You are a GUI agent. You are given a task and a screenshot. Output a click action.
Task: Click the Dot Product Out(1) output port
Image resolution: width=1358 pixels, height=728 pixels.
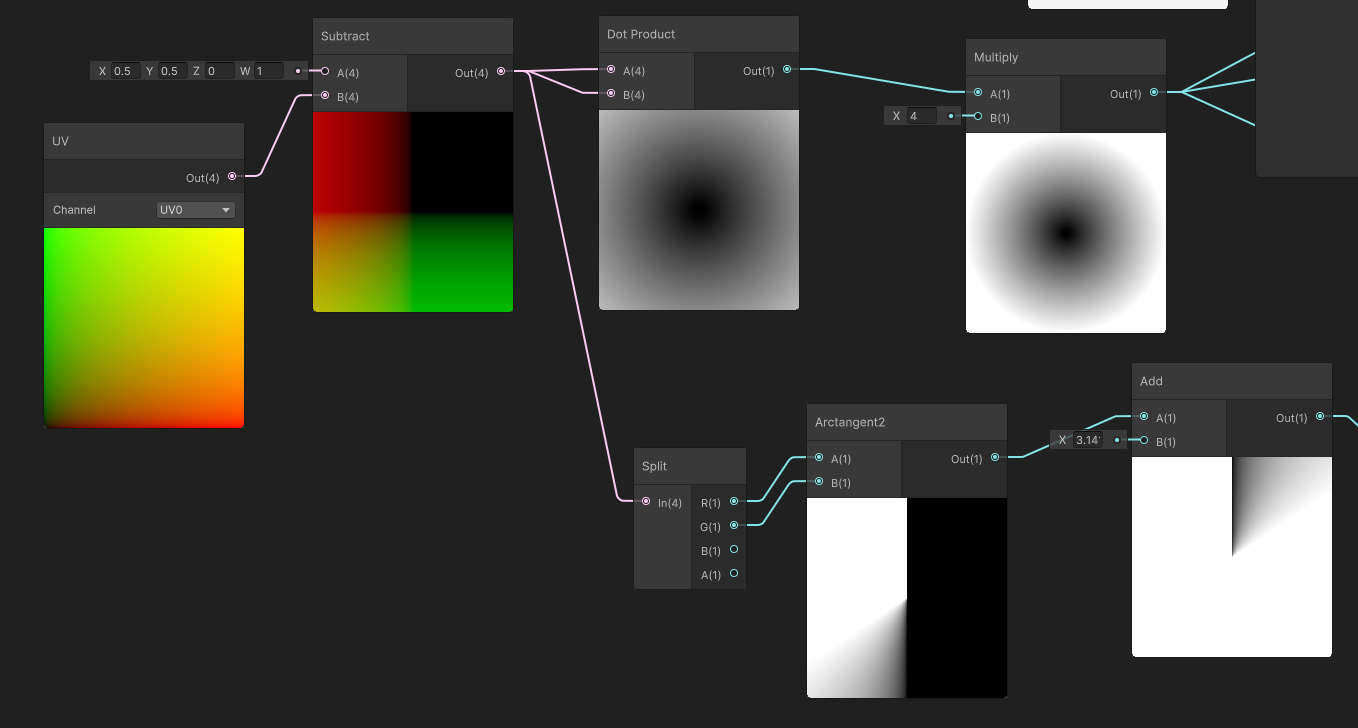[787, 69]
